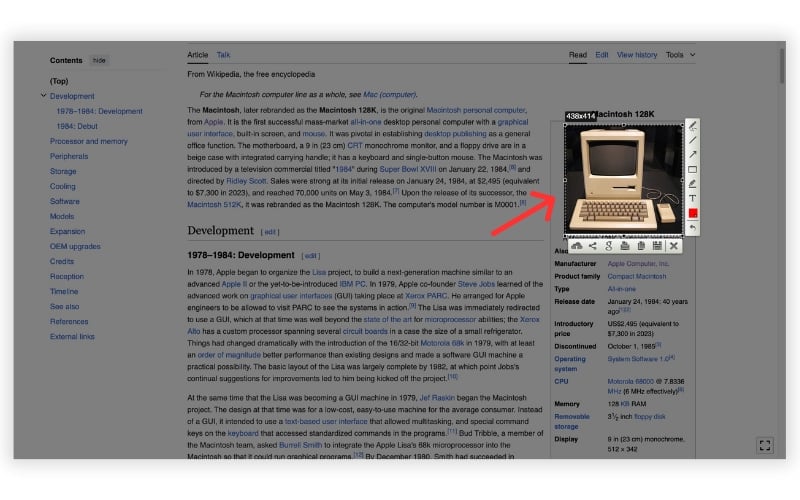Switch to the Talk tab

[x=223, y=55]
